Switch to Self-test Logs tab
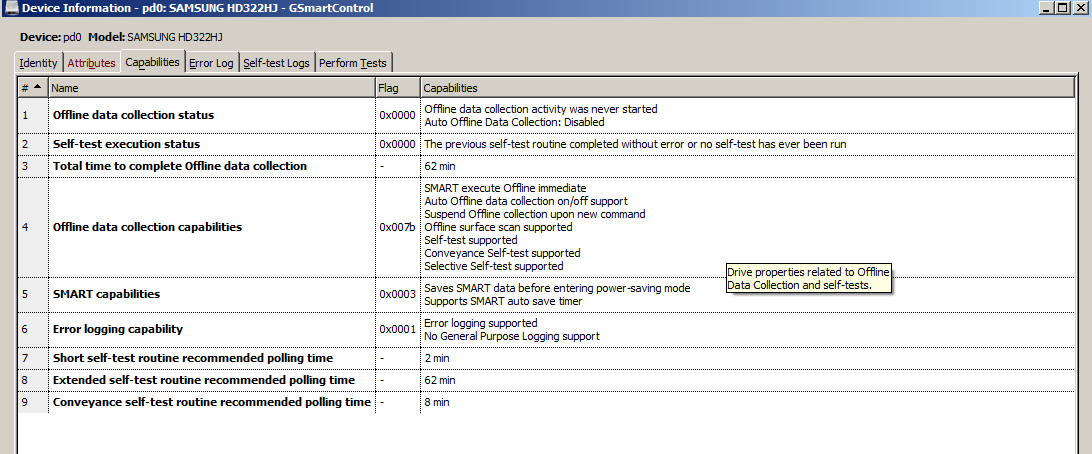 point(276,63)
